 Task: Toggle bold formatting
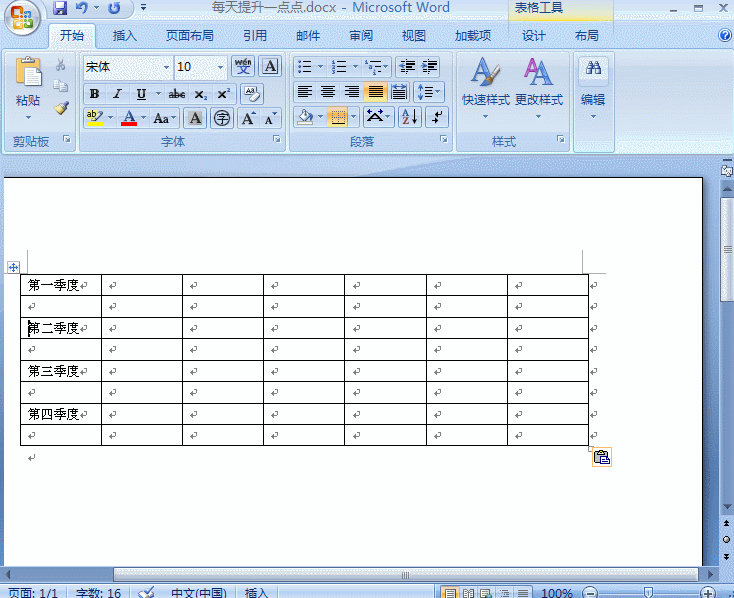tap(94, 94)
